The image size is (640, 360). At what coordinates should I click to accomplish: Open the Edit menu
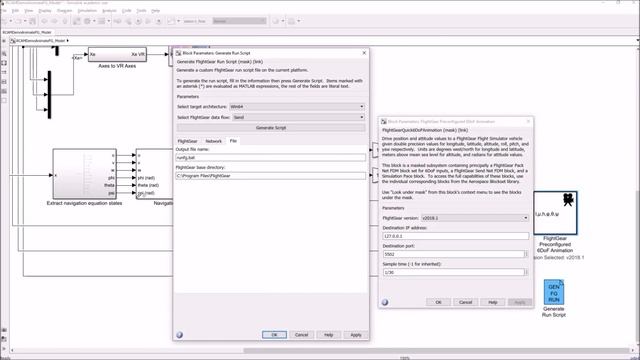pos(16,11)
